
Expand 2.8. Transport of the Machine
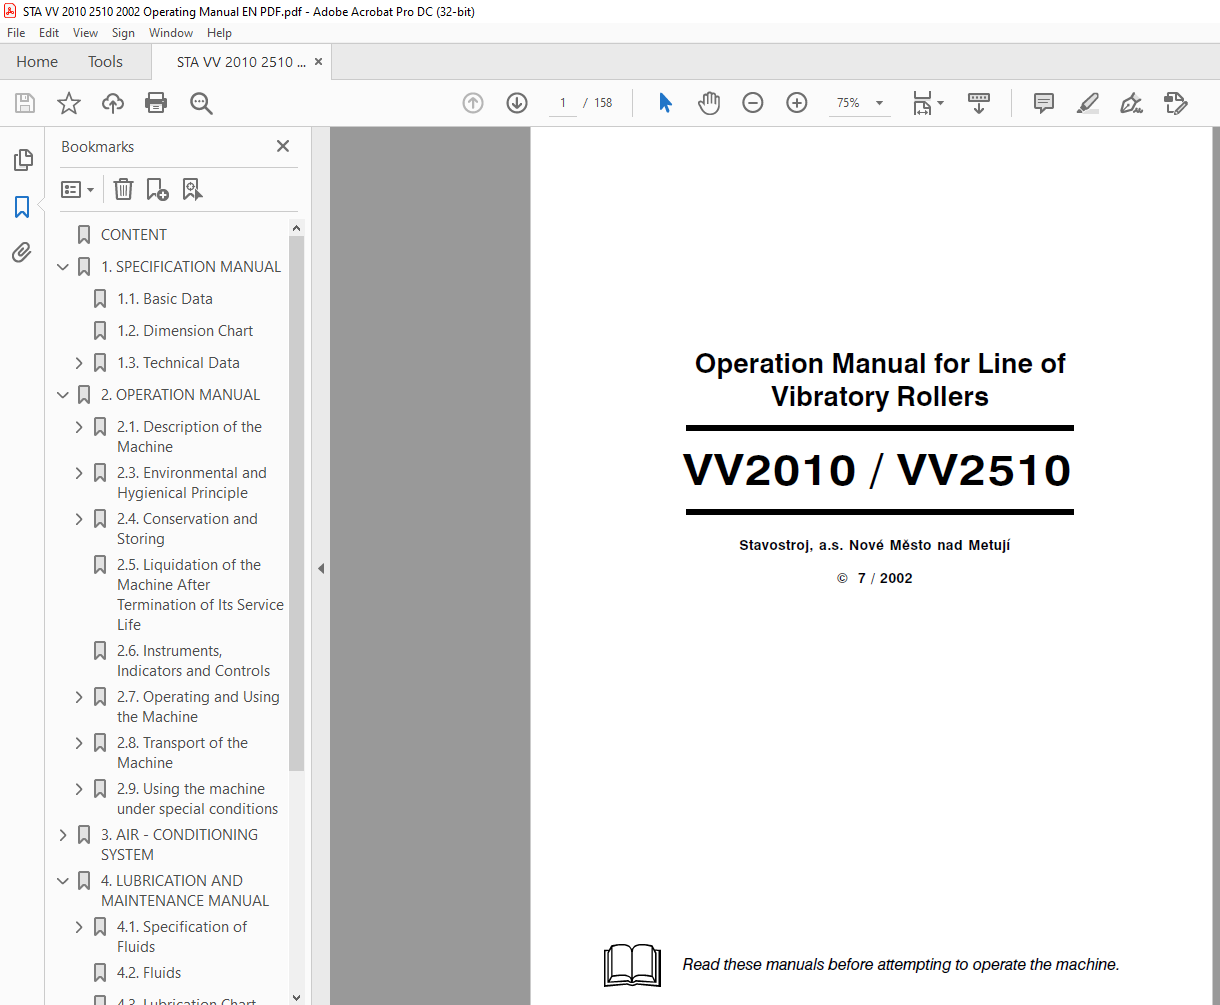[79, 743]
